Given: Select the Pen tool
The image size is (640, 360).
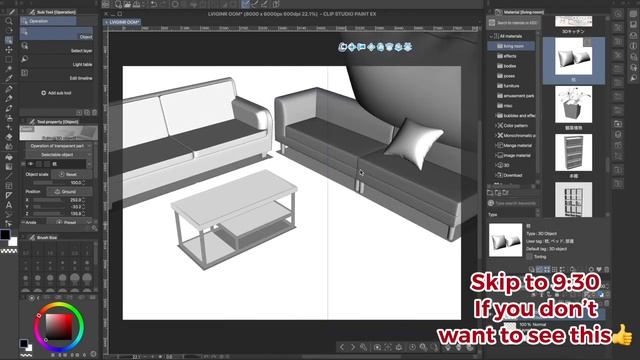Looking at the screenshot, I should coord(9,89).
